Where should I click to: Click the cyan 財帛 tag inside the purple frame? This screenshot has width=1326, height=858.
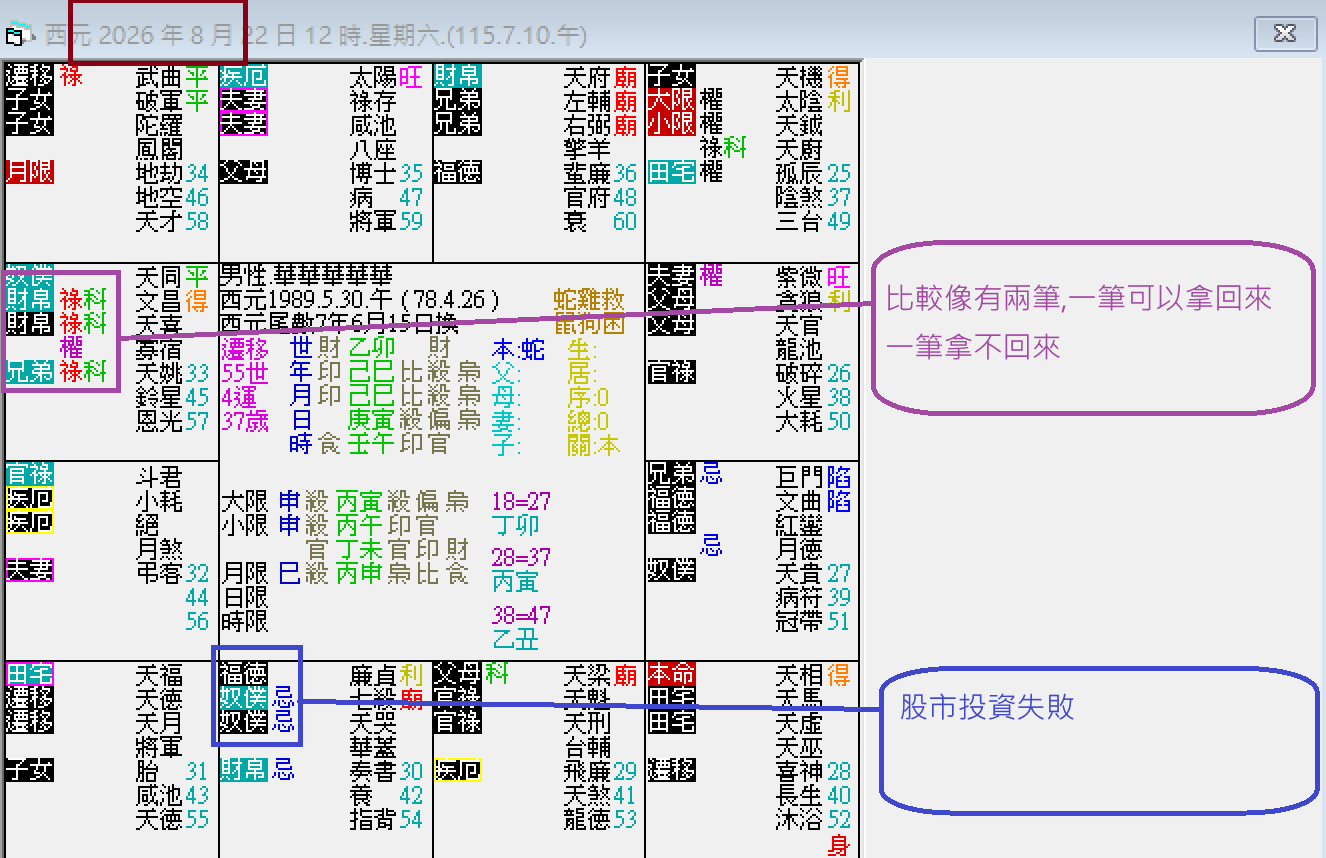click(29, 300)
